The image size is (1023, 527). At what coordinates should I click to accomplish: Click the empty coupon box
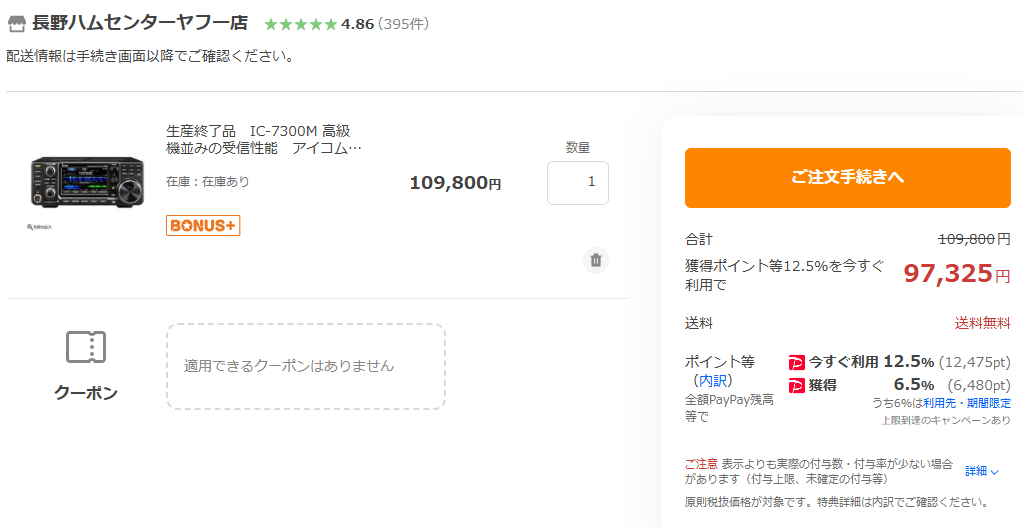[x=305, y=366]
